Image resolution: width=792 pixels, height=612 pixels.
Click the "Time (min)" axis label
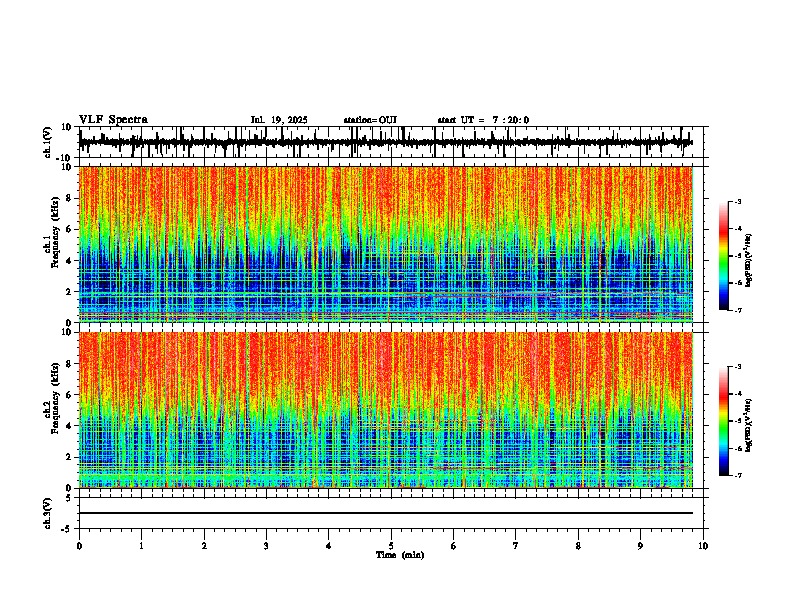click(400, 555)
